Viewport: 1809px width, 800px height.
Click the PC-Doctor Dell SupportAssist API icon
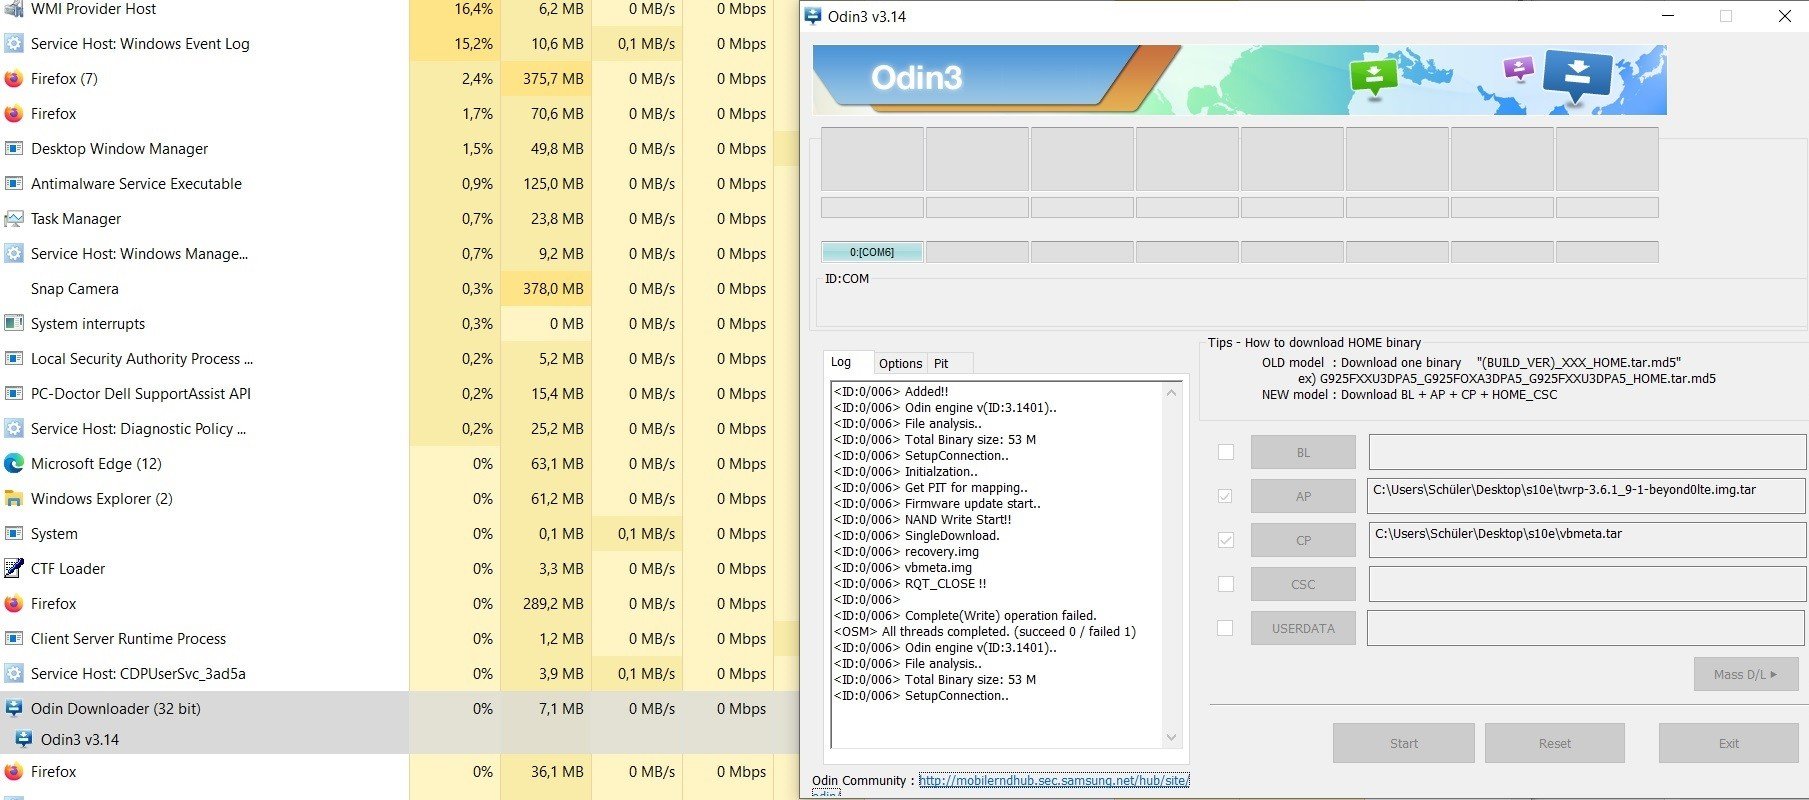tap(14, 394)
